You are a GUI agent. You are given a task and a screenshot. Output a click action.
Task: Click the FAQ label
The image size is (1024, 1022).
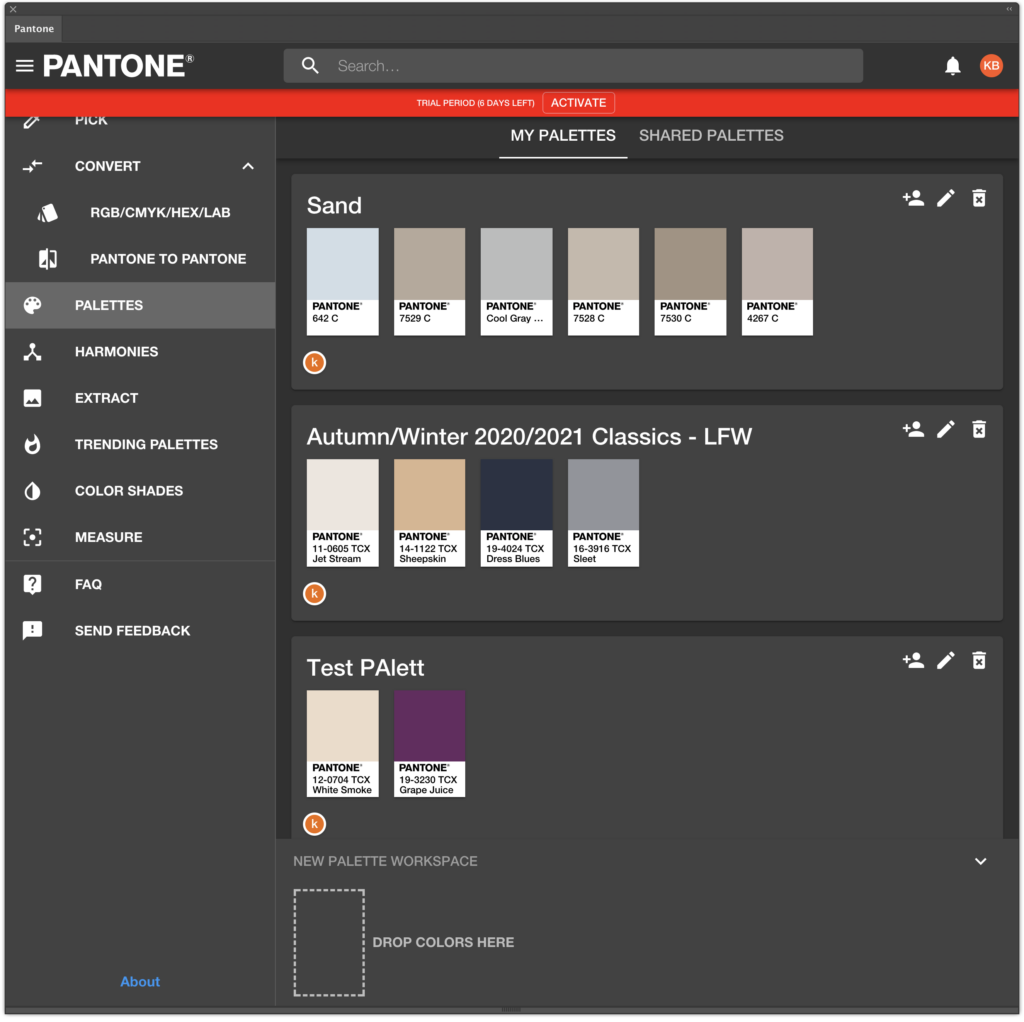tap(88, 584)
